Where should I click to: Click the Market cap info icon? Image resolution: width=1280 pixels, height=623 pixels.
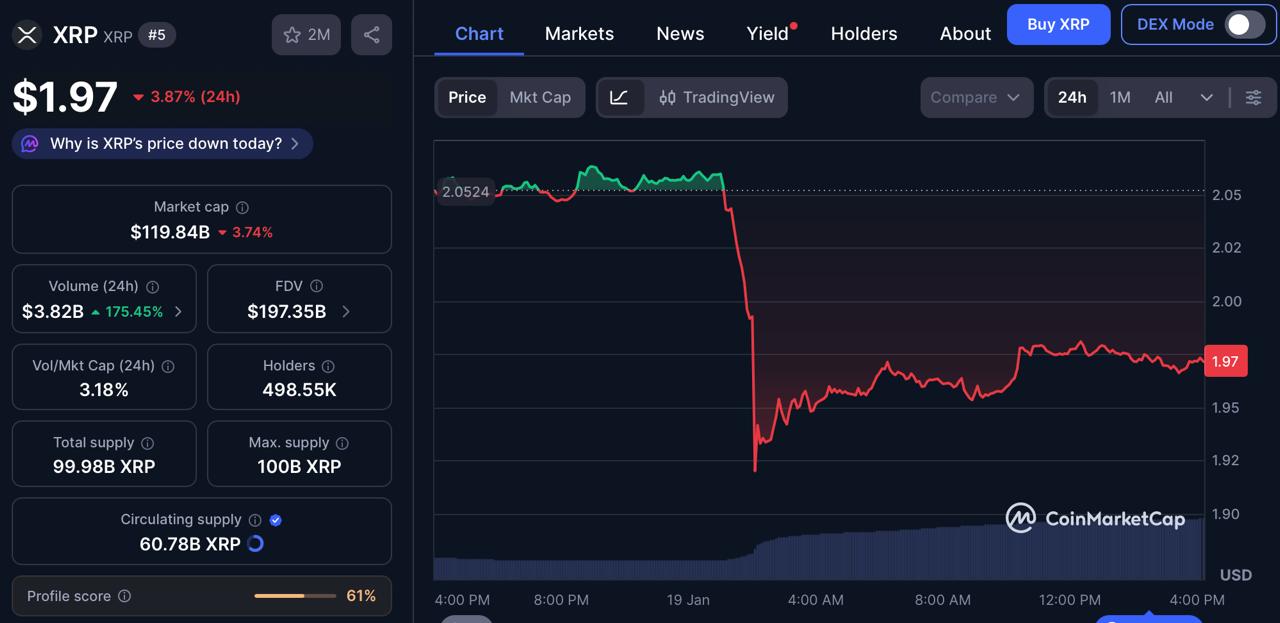point(240,207)
